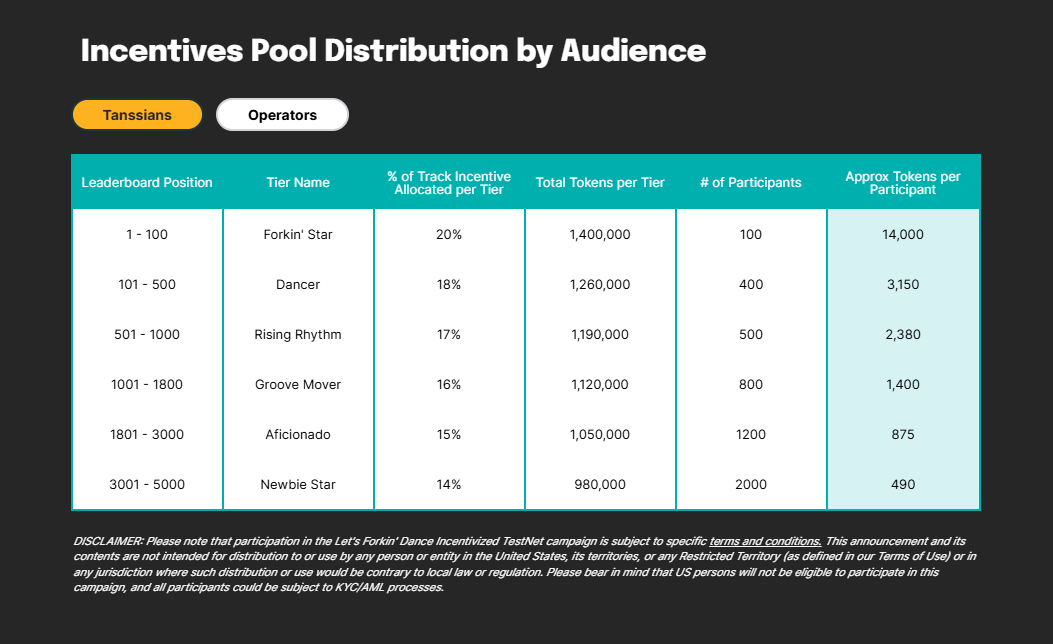1053x644 pixels.
Task: Select the Rising Rhythm tier cell
Action: (x=297, y=334)
